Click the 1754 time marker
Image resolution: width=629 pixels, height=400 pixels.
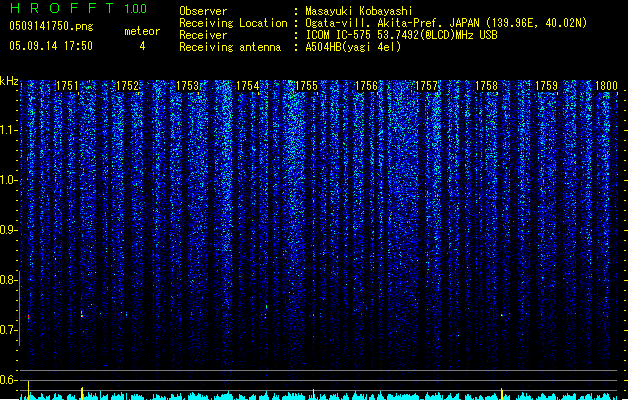point(248,86)
